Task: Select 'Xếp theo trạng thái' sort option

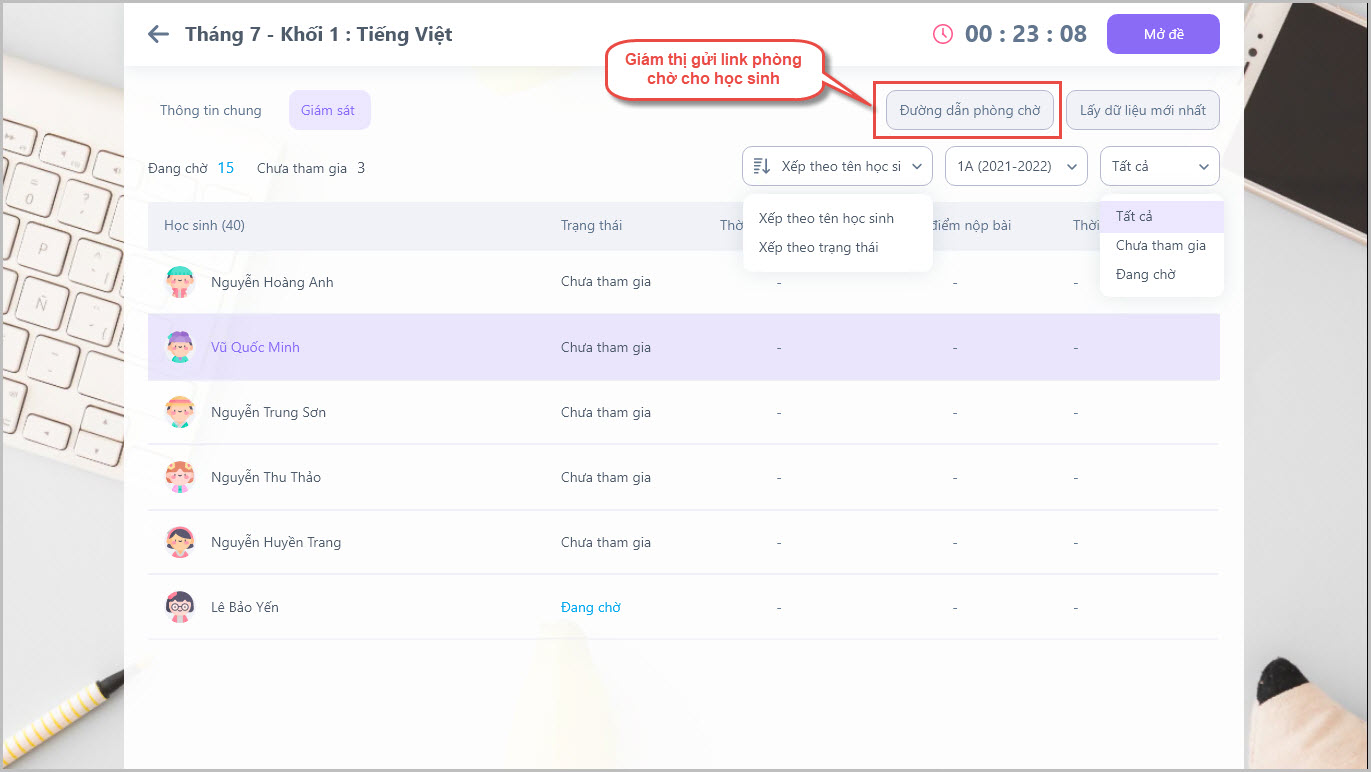Action: (818, 247)
